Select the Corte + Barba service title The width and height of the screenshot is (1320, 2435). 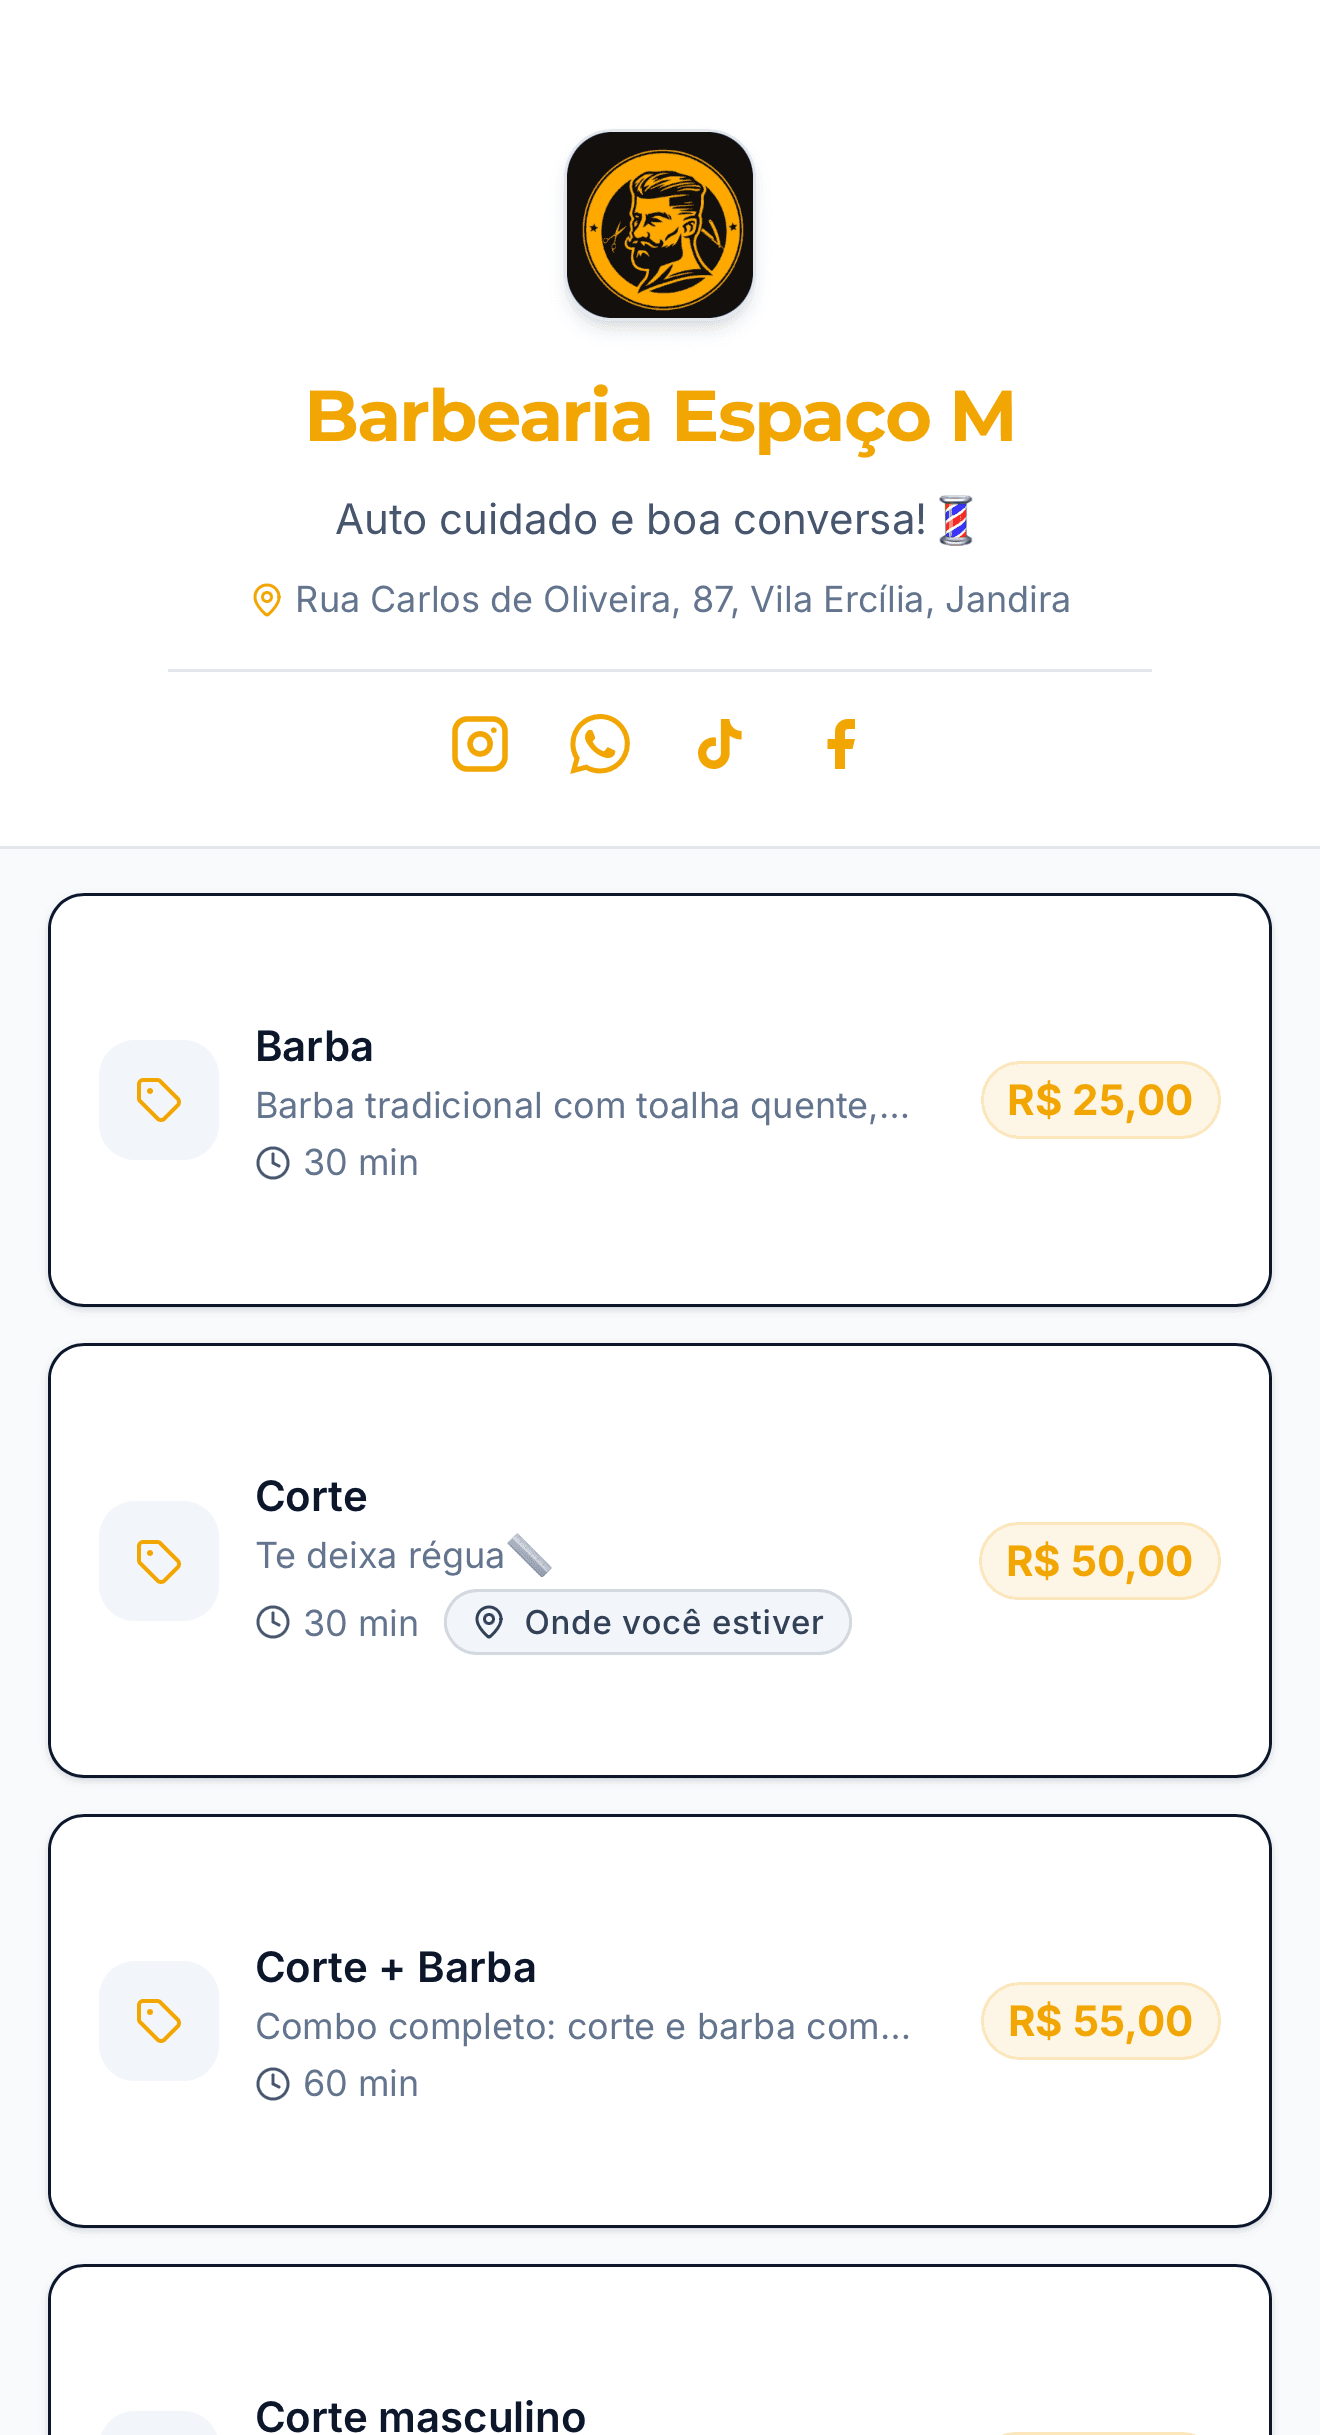[x=396, y=1968]
